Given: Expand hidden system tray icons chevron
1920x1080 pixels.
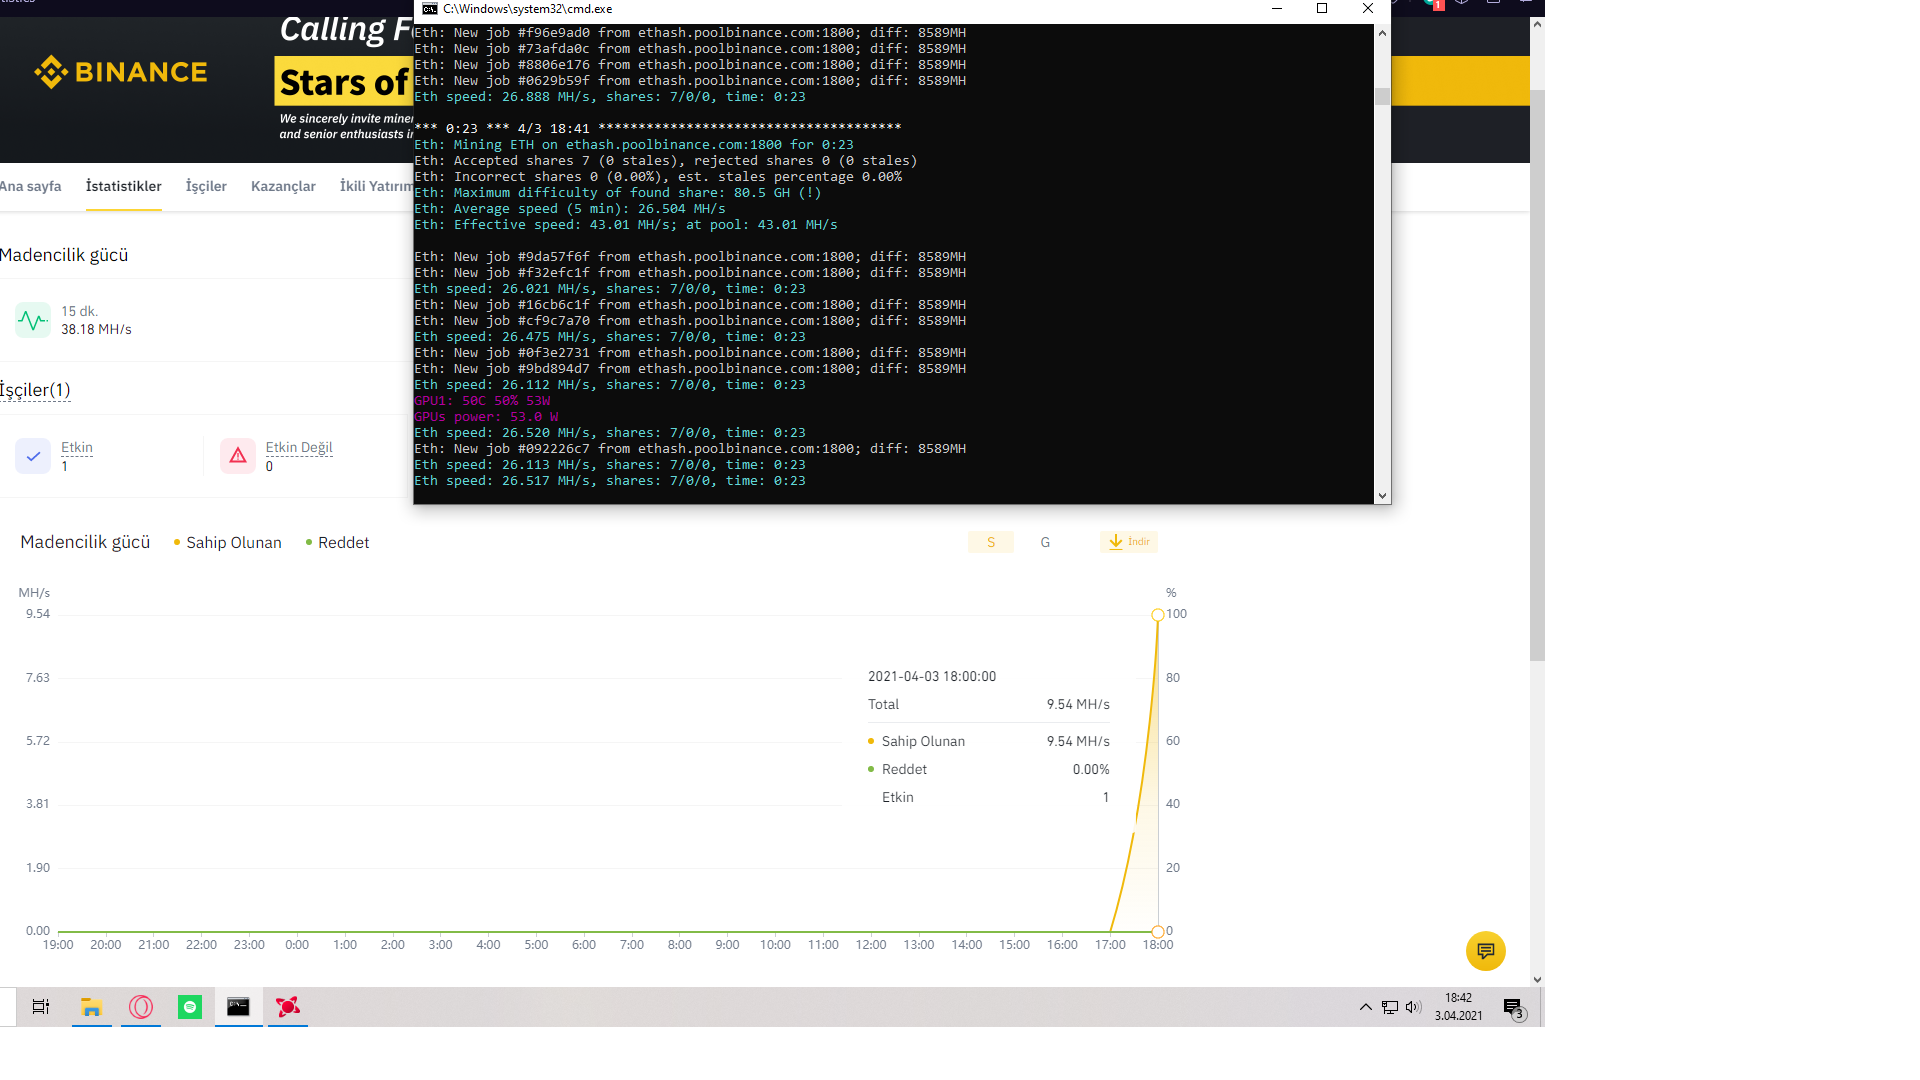Looking at the screenshot, I should click(x=1365, y=1007).
